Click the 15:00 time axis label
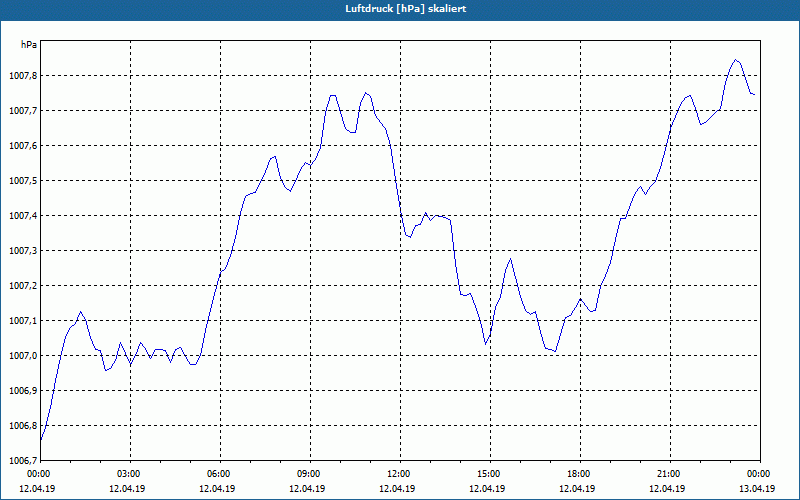800x500 pixels. [x=490, y=474]
